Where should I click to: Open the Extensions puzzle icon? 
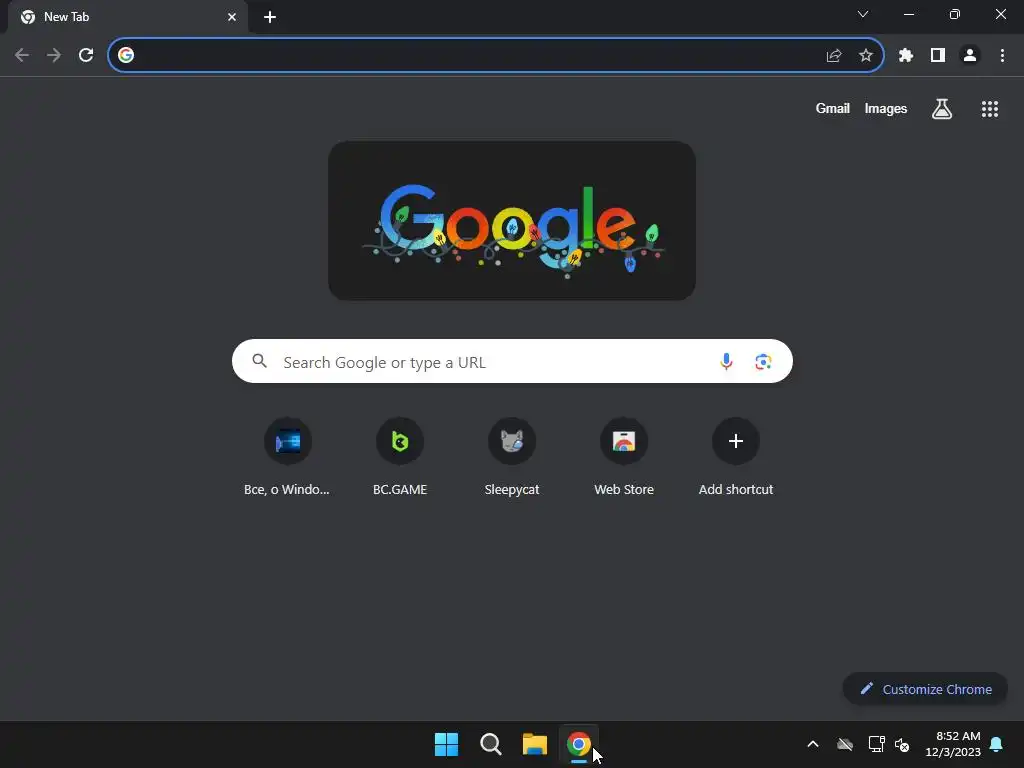906,56
